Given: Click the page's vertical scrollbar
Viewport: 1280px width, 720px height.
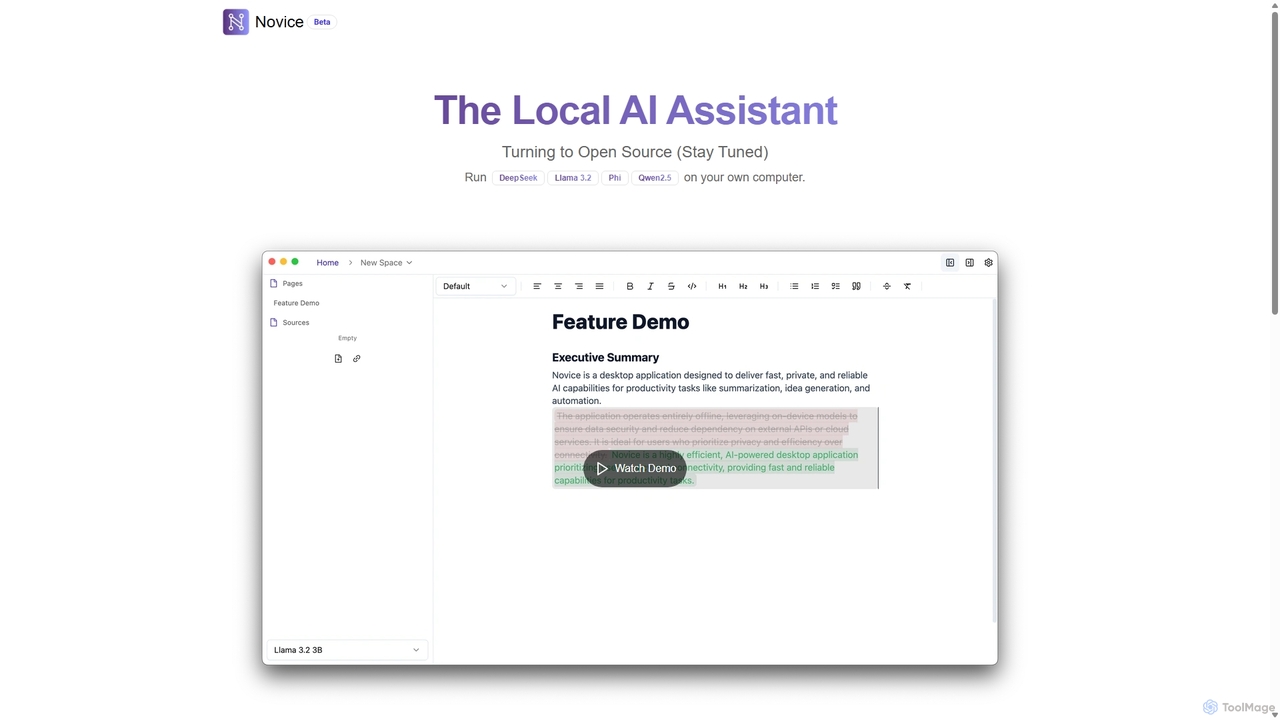Looking at the screenshot, I should [1274, 165].
